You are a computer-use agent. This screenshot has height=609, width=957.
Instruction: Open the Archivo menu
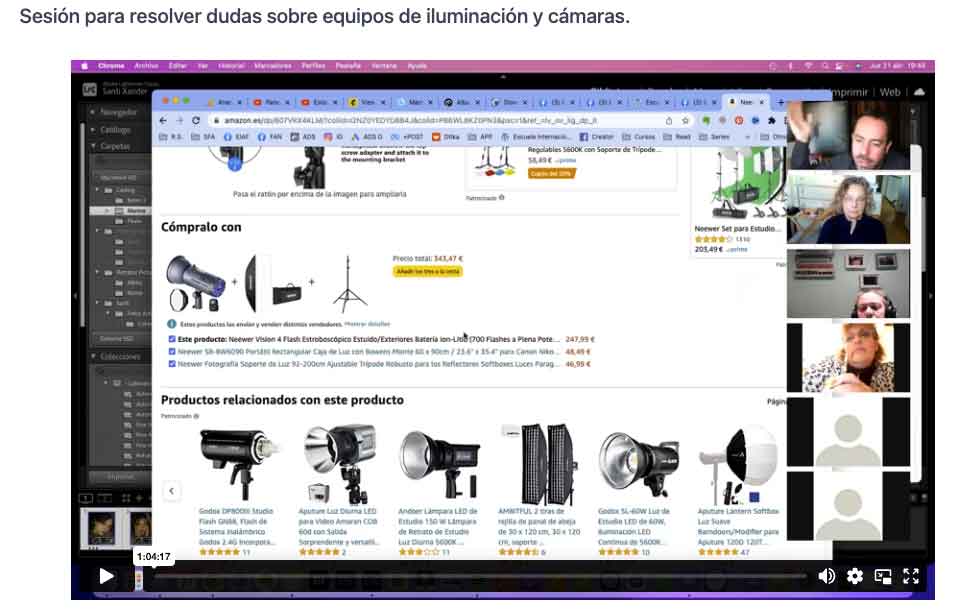click(146, 66)
